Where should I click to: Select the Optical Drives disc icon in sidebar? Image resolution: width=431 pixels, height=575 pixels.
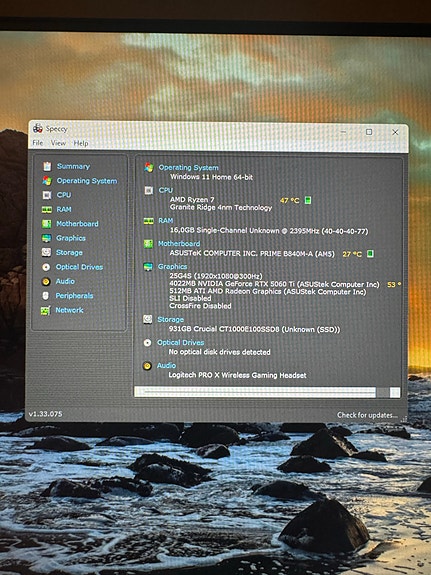coord(46,267)
